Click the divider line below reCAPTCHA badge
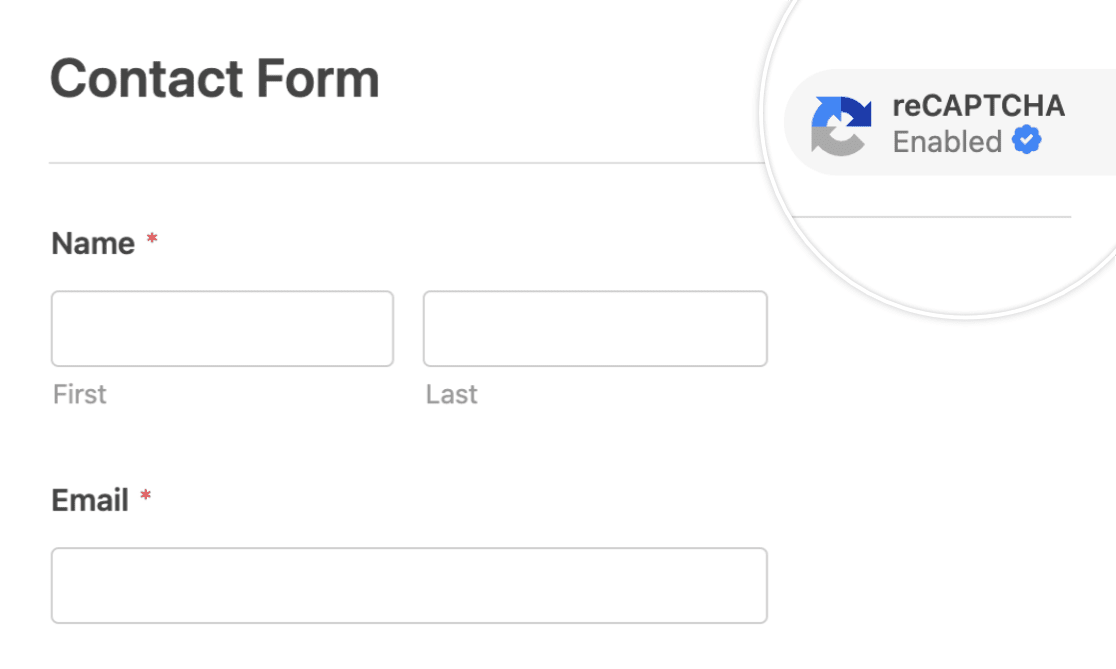The height and width of the screenshot is (669, 1116). [x=930, y=216]
